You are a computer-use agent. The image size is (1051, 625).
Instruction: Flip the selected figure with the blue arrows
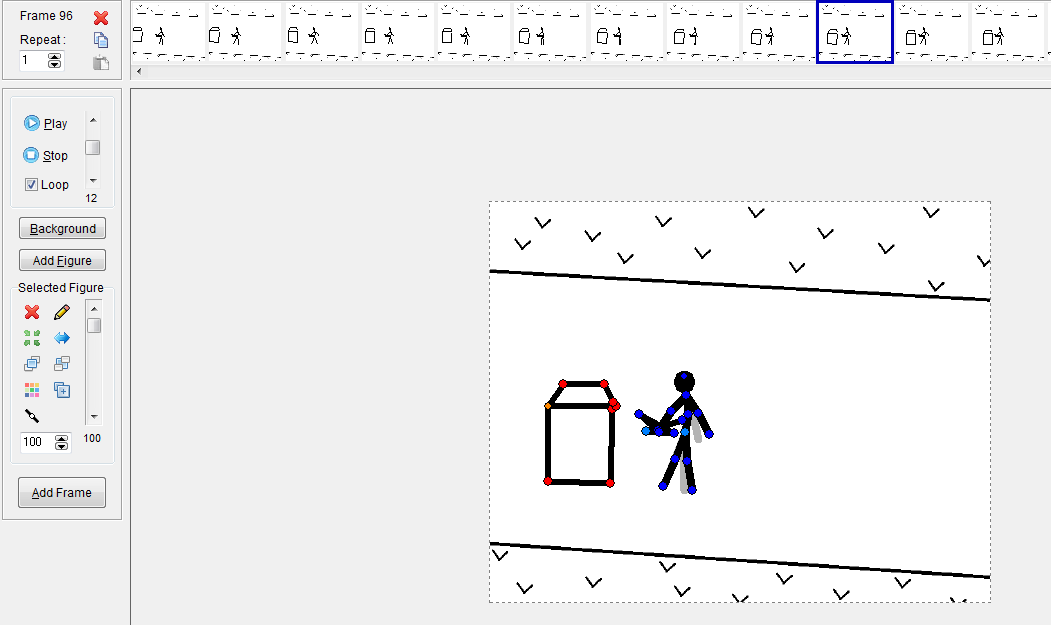click(x=62, y=338)
